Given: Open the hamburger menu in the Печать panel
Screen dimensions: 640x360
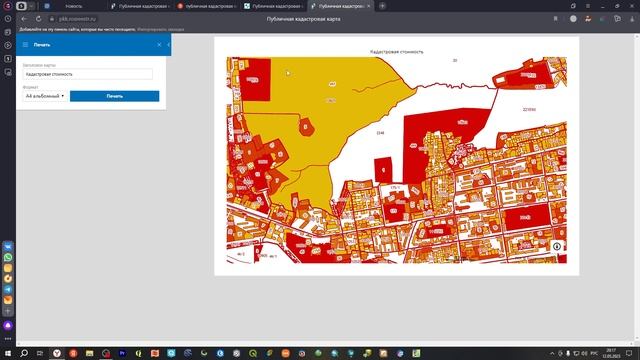Looking at the screenshot, I should [x=25, y=44].
